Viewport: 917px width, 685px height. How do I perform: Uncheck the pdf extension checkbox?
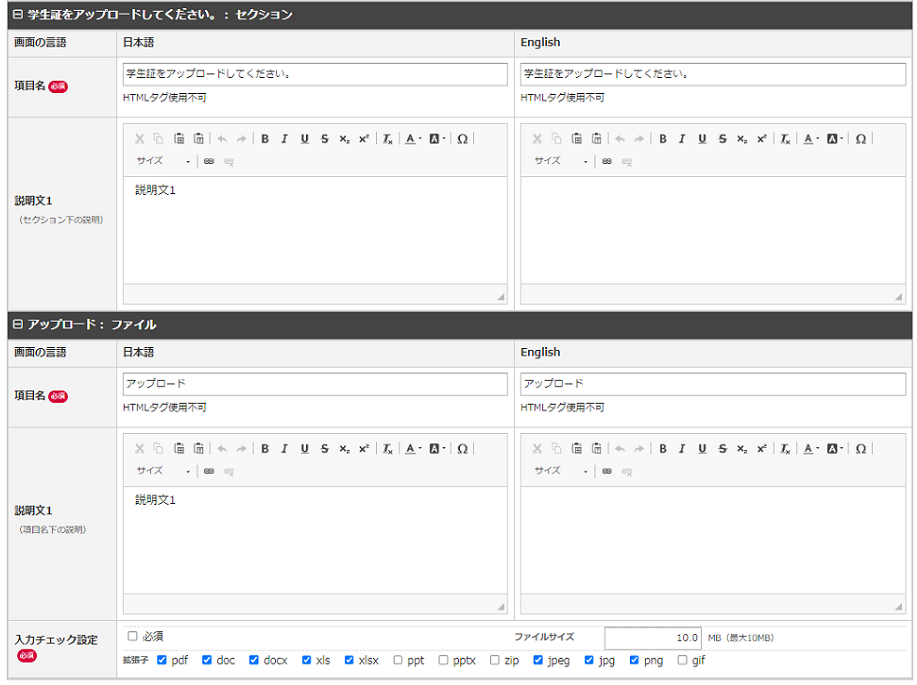pos(162,660)
